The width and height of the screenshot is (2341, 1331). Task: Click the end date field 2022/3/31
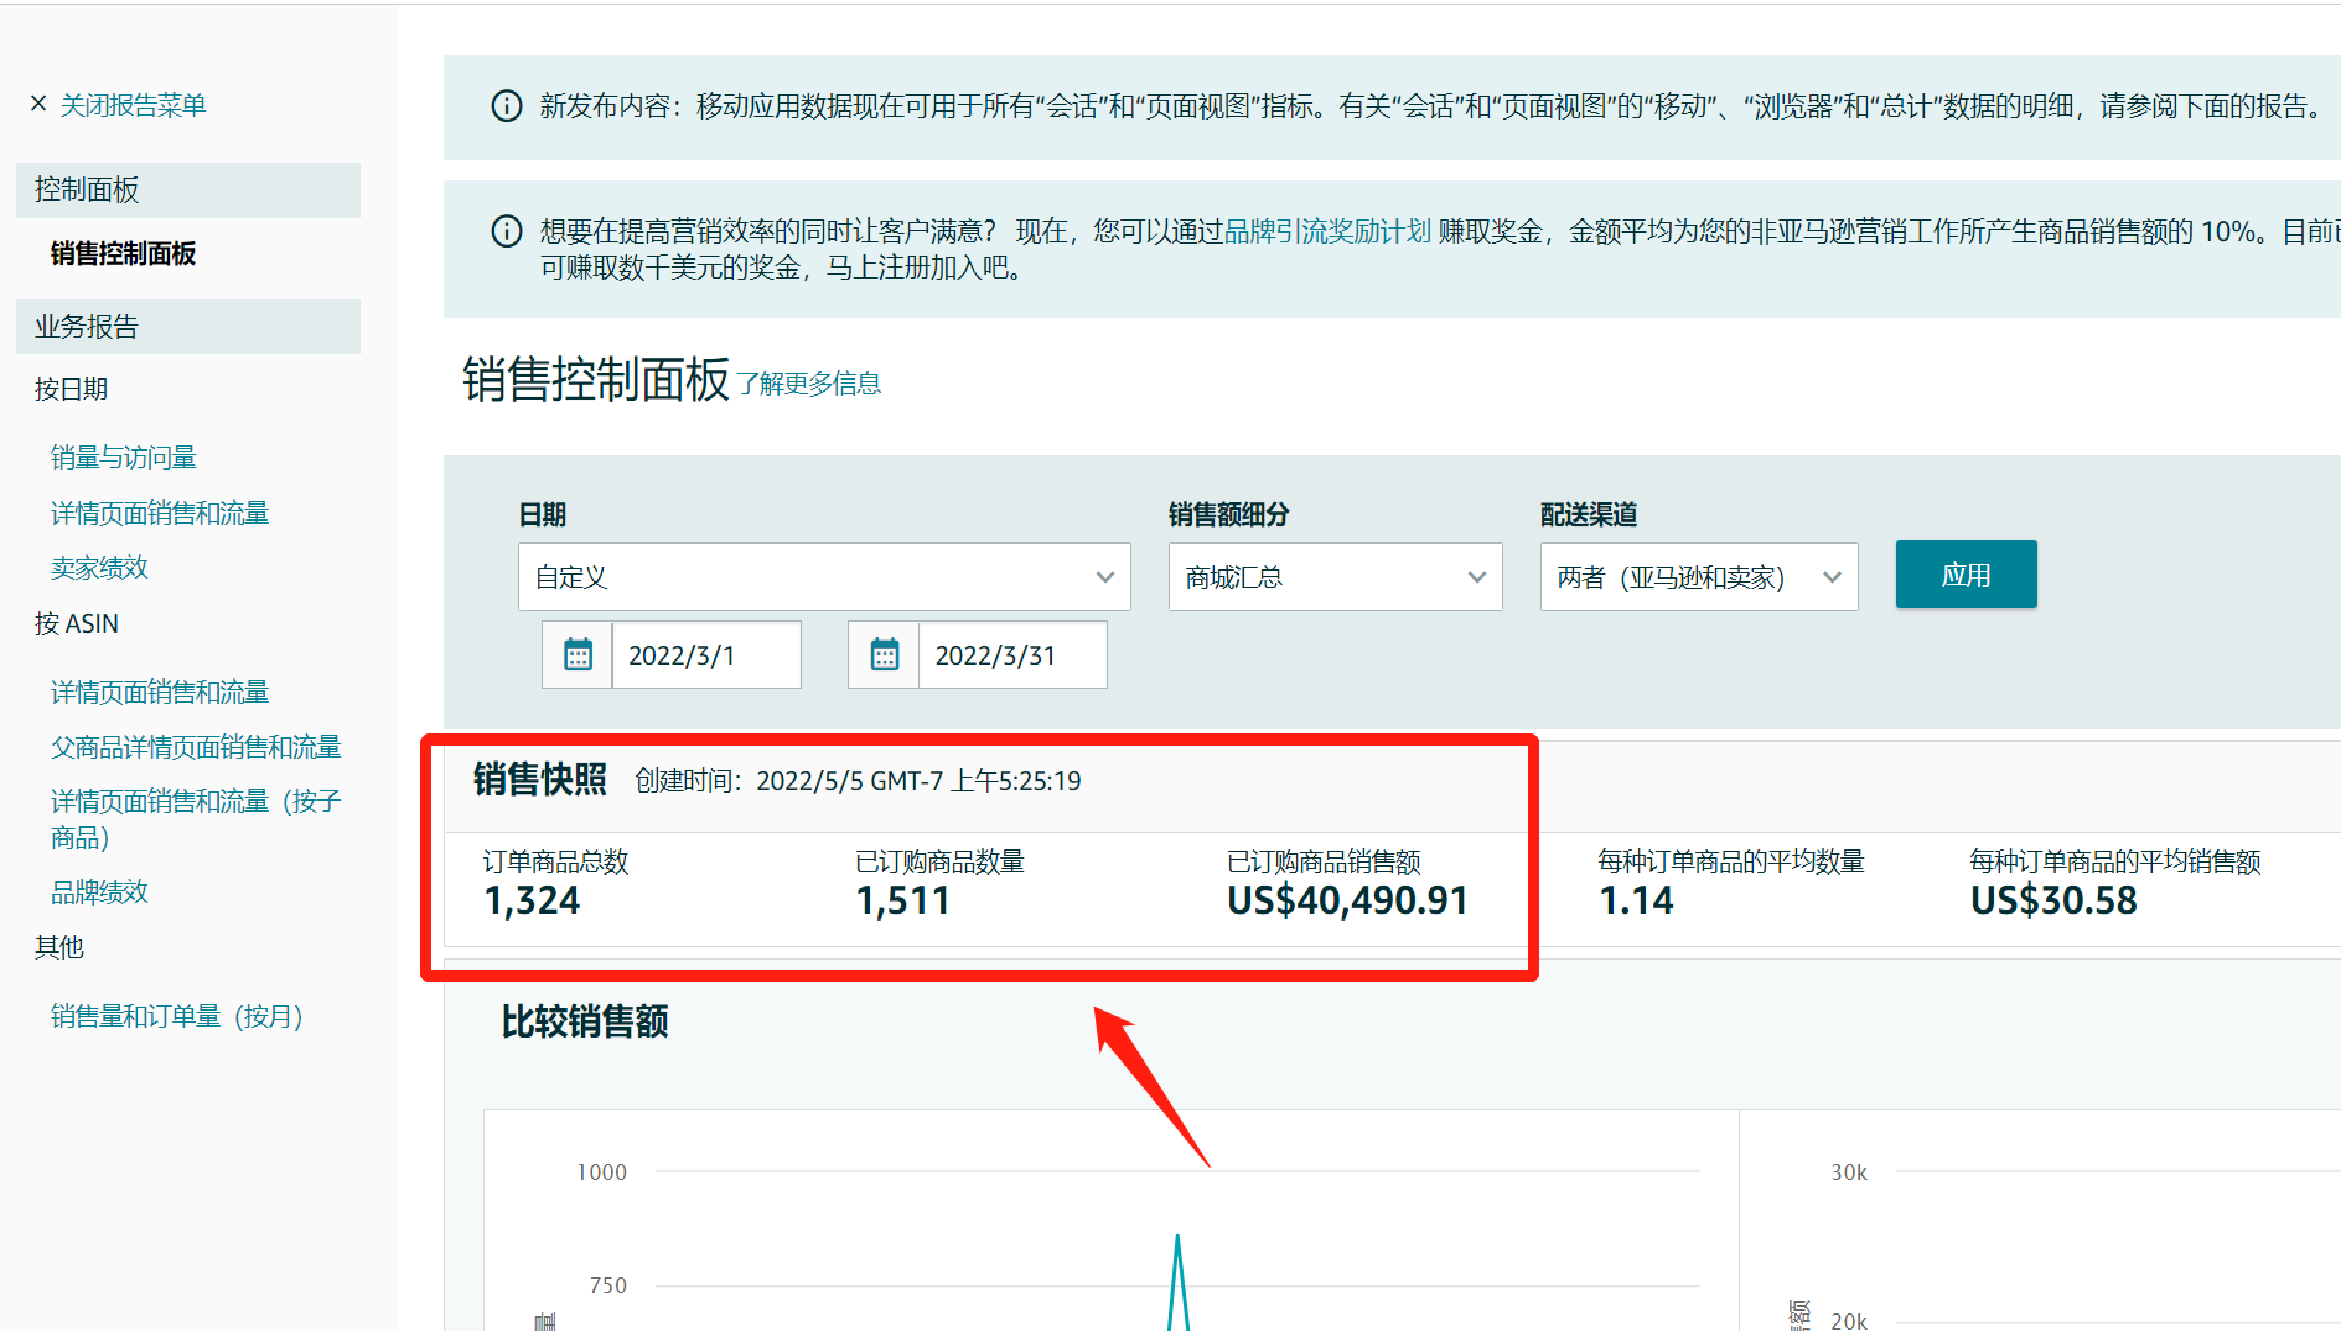[x=1011, y=656]
